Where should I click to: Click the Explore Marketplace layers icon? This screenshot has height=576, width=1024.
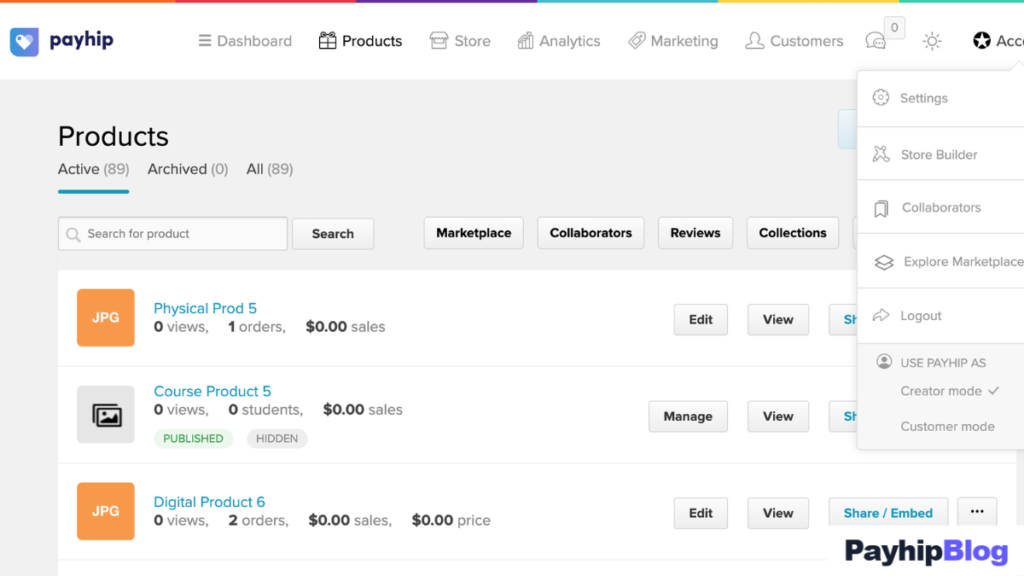[x=884, y=262]
